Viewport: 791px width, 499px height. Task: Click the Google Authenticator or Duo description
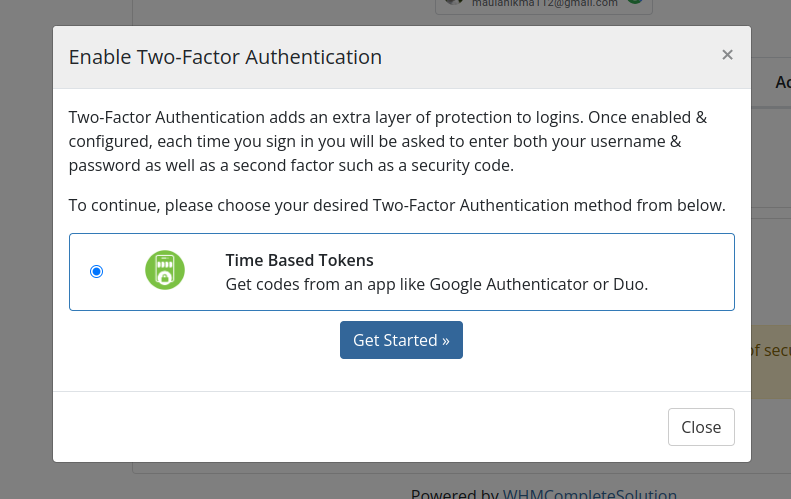[436, 285]
